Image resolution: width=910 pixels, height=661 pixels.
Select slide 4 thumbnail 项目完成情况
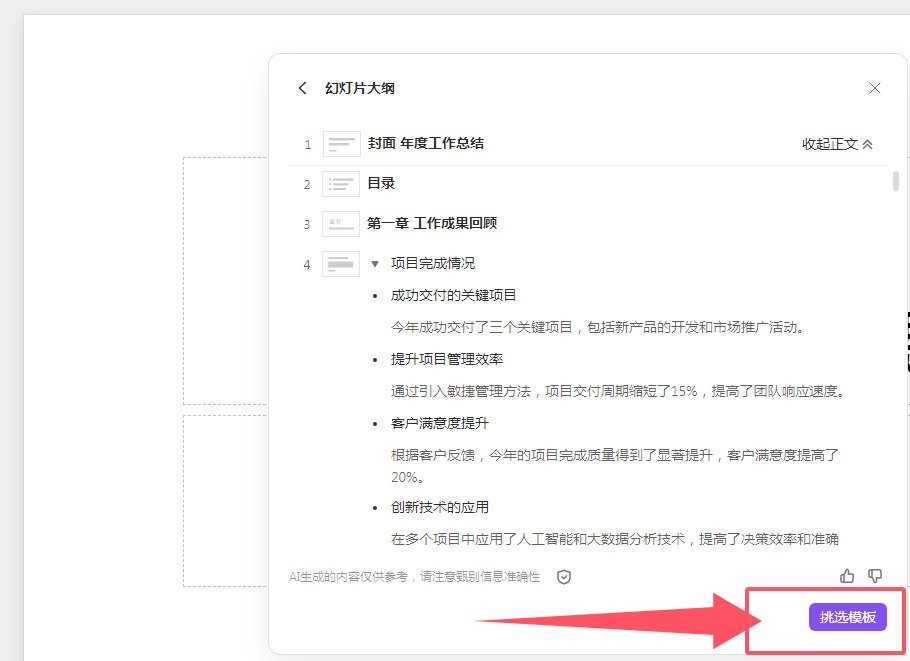tap(341, 264)
